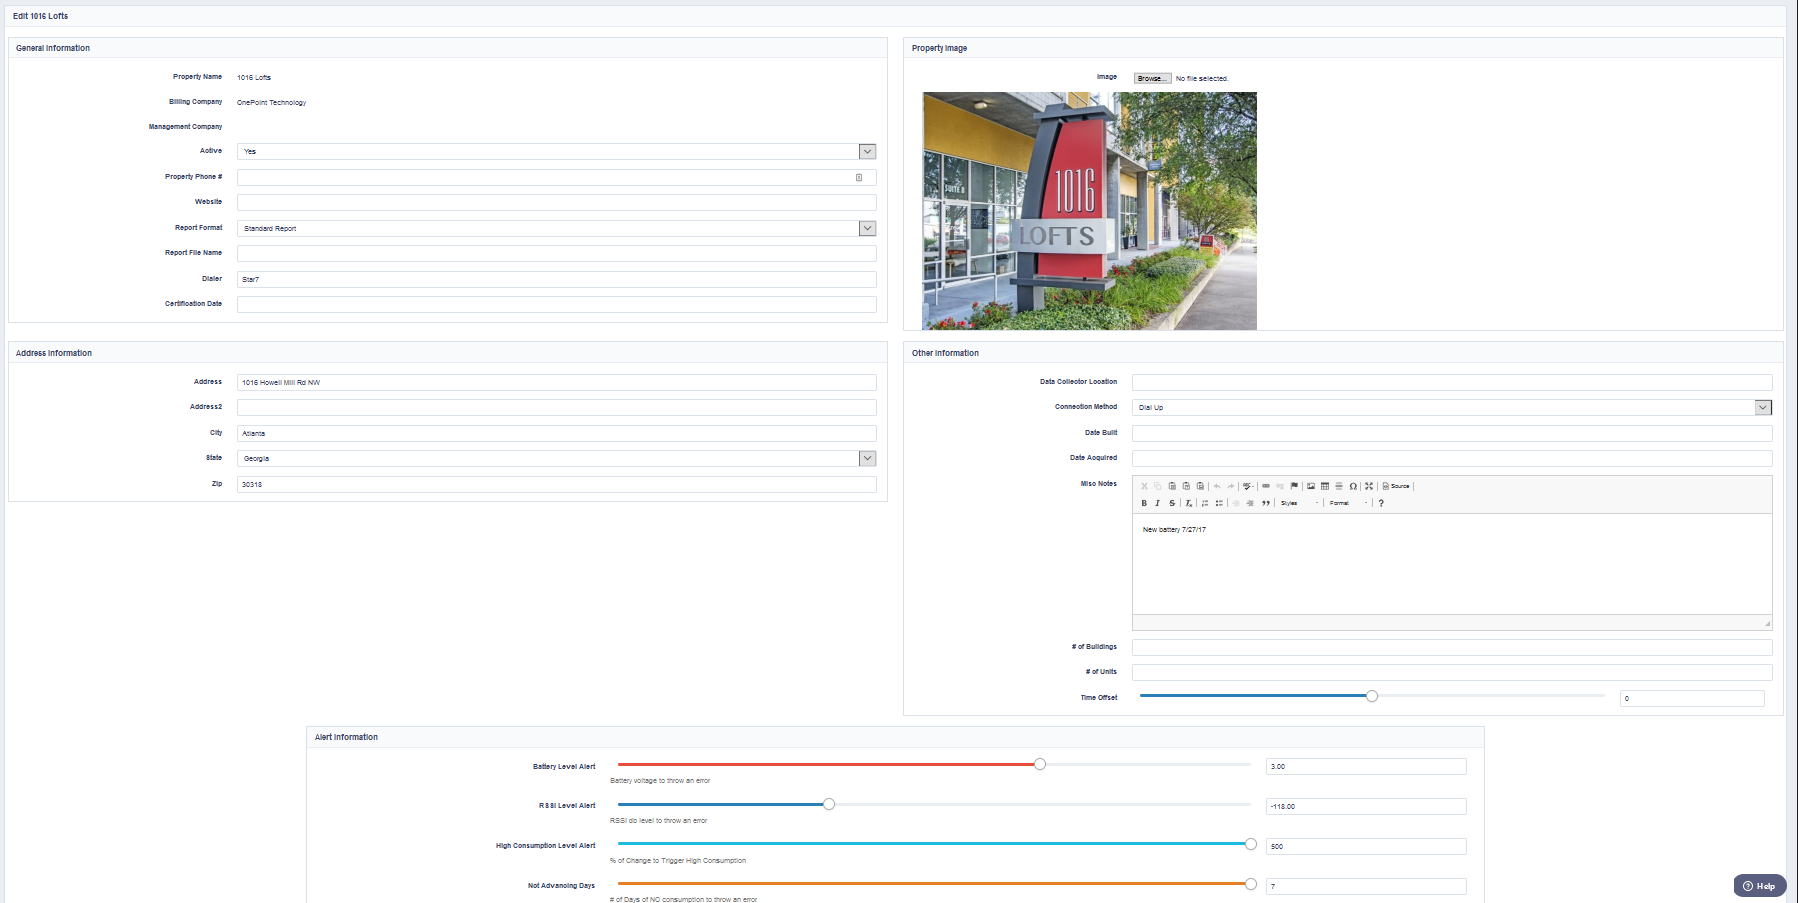
Task: Open the Report Format dropdown
Action: (x=867, y=228)
